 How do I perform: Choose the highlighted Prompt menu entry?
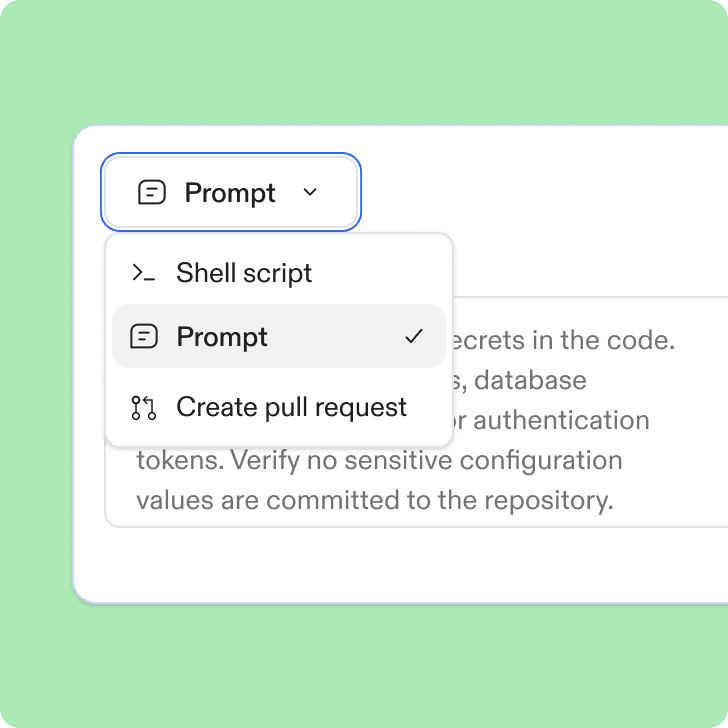point(222,337)
